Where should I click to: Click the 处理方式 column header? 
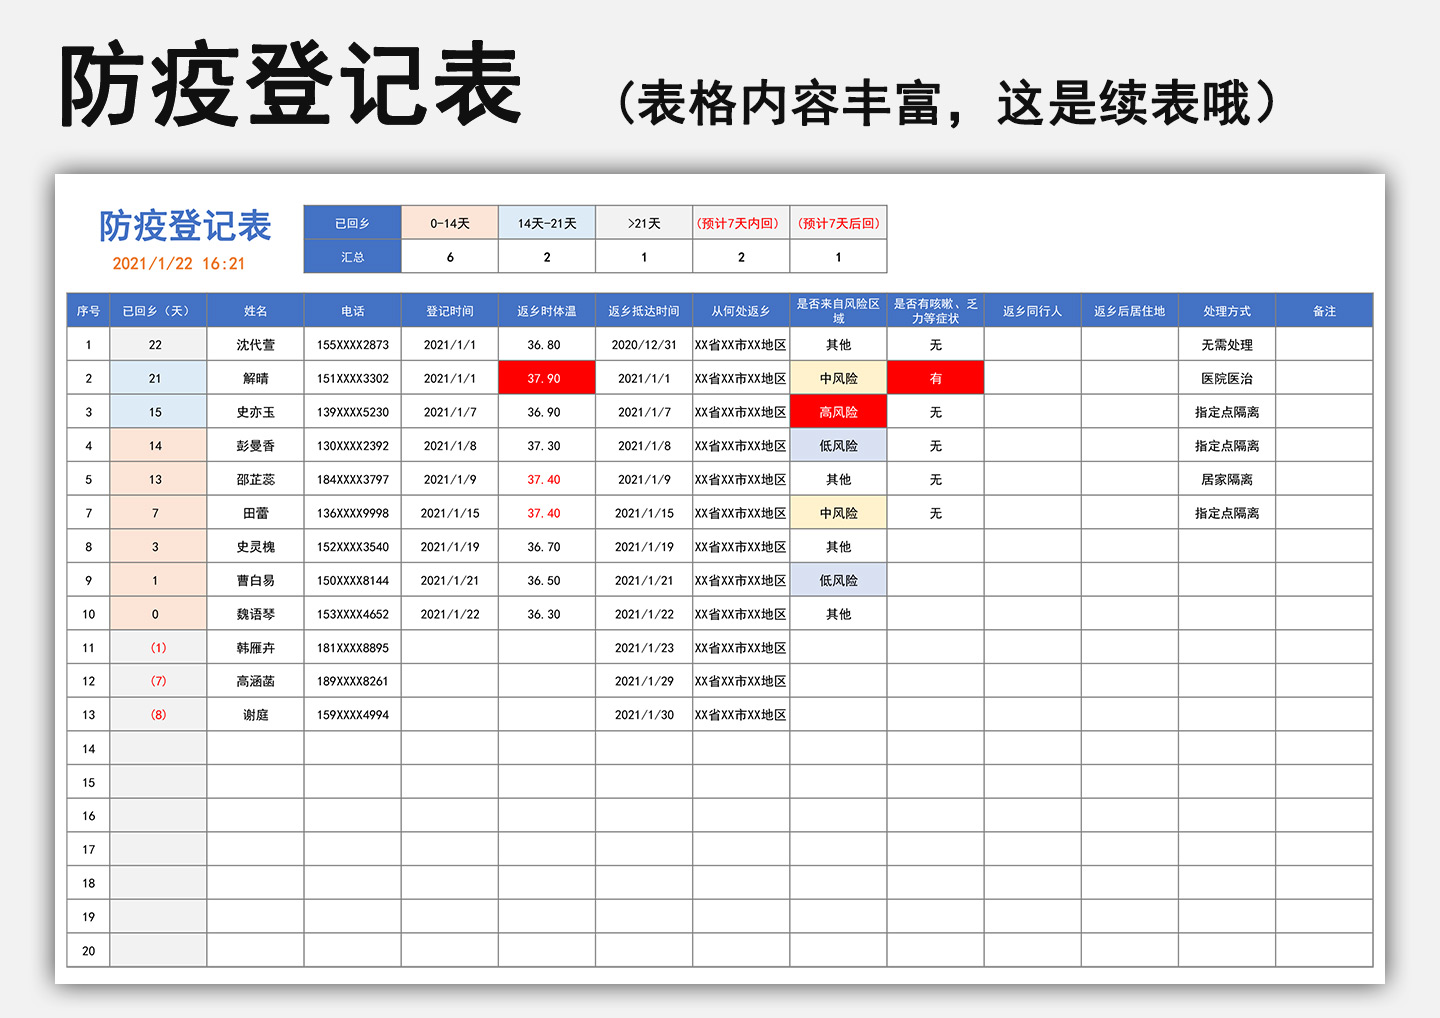click(x=1227, y=311)
